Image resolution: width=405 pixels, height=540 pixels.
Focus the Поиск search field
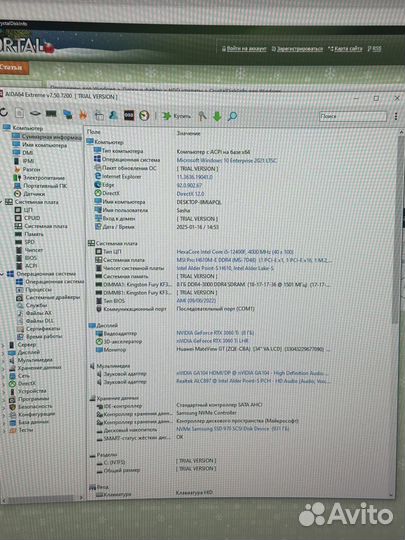tap(353, 116)
